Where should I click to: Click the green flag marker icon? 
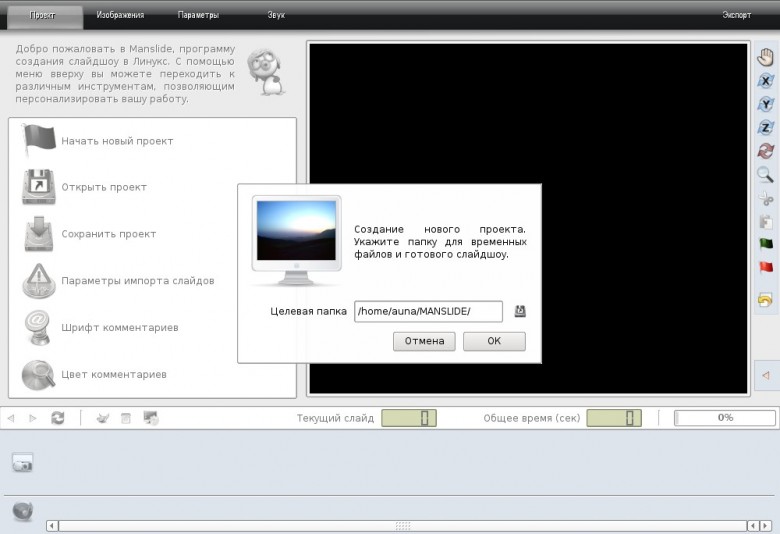click(766, 244)
